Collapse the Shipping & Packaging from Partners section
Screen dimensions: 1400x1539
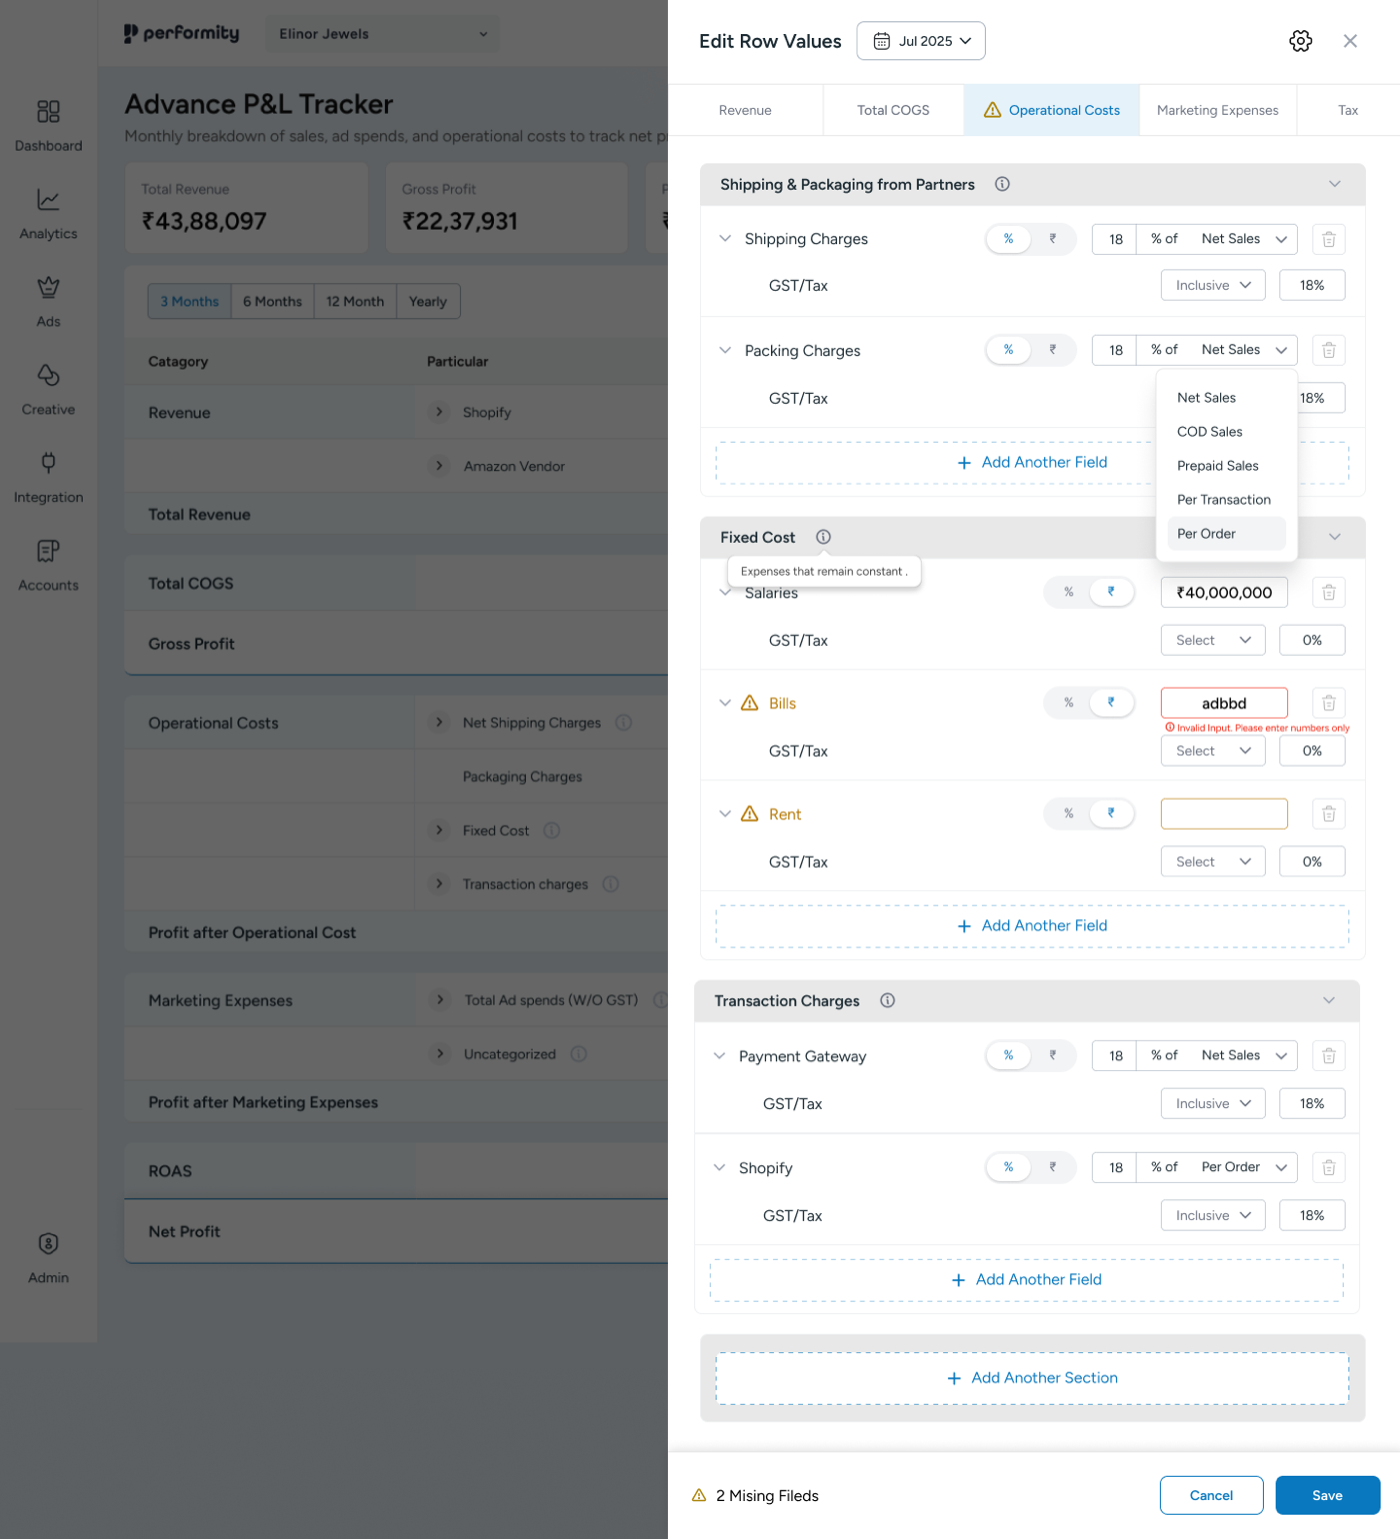click(x=1334, y=184)
